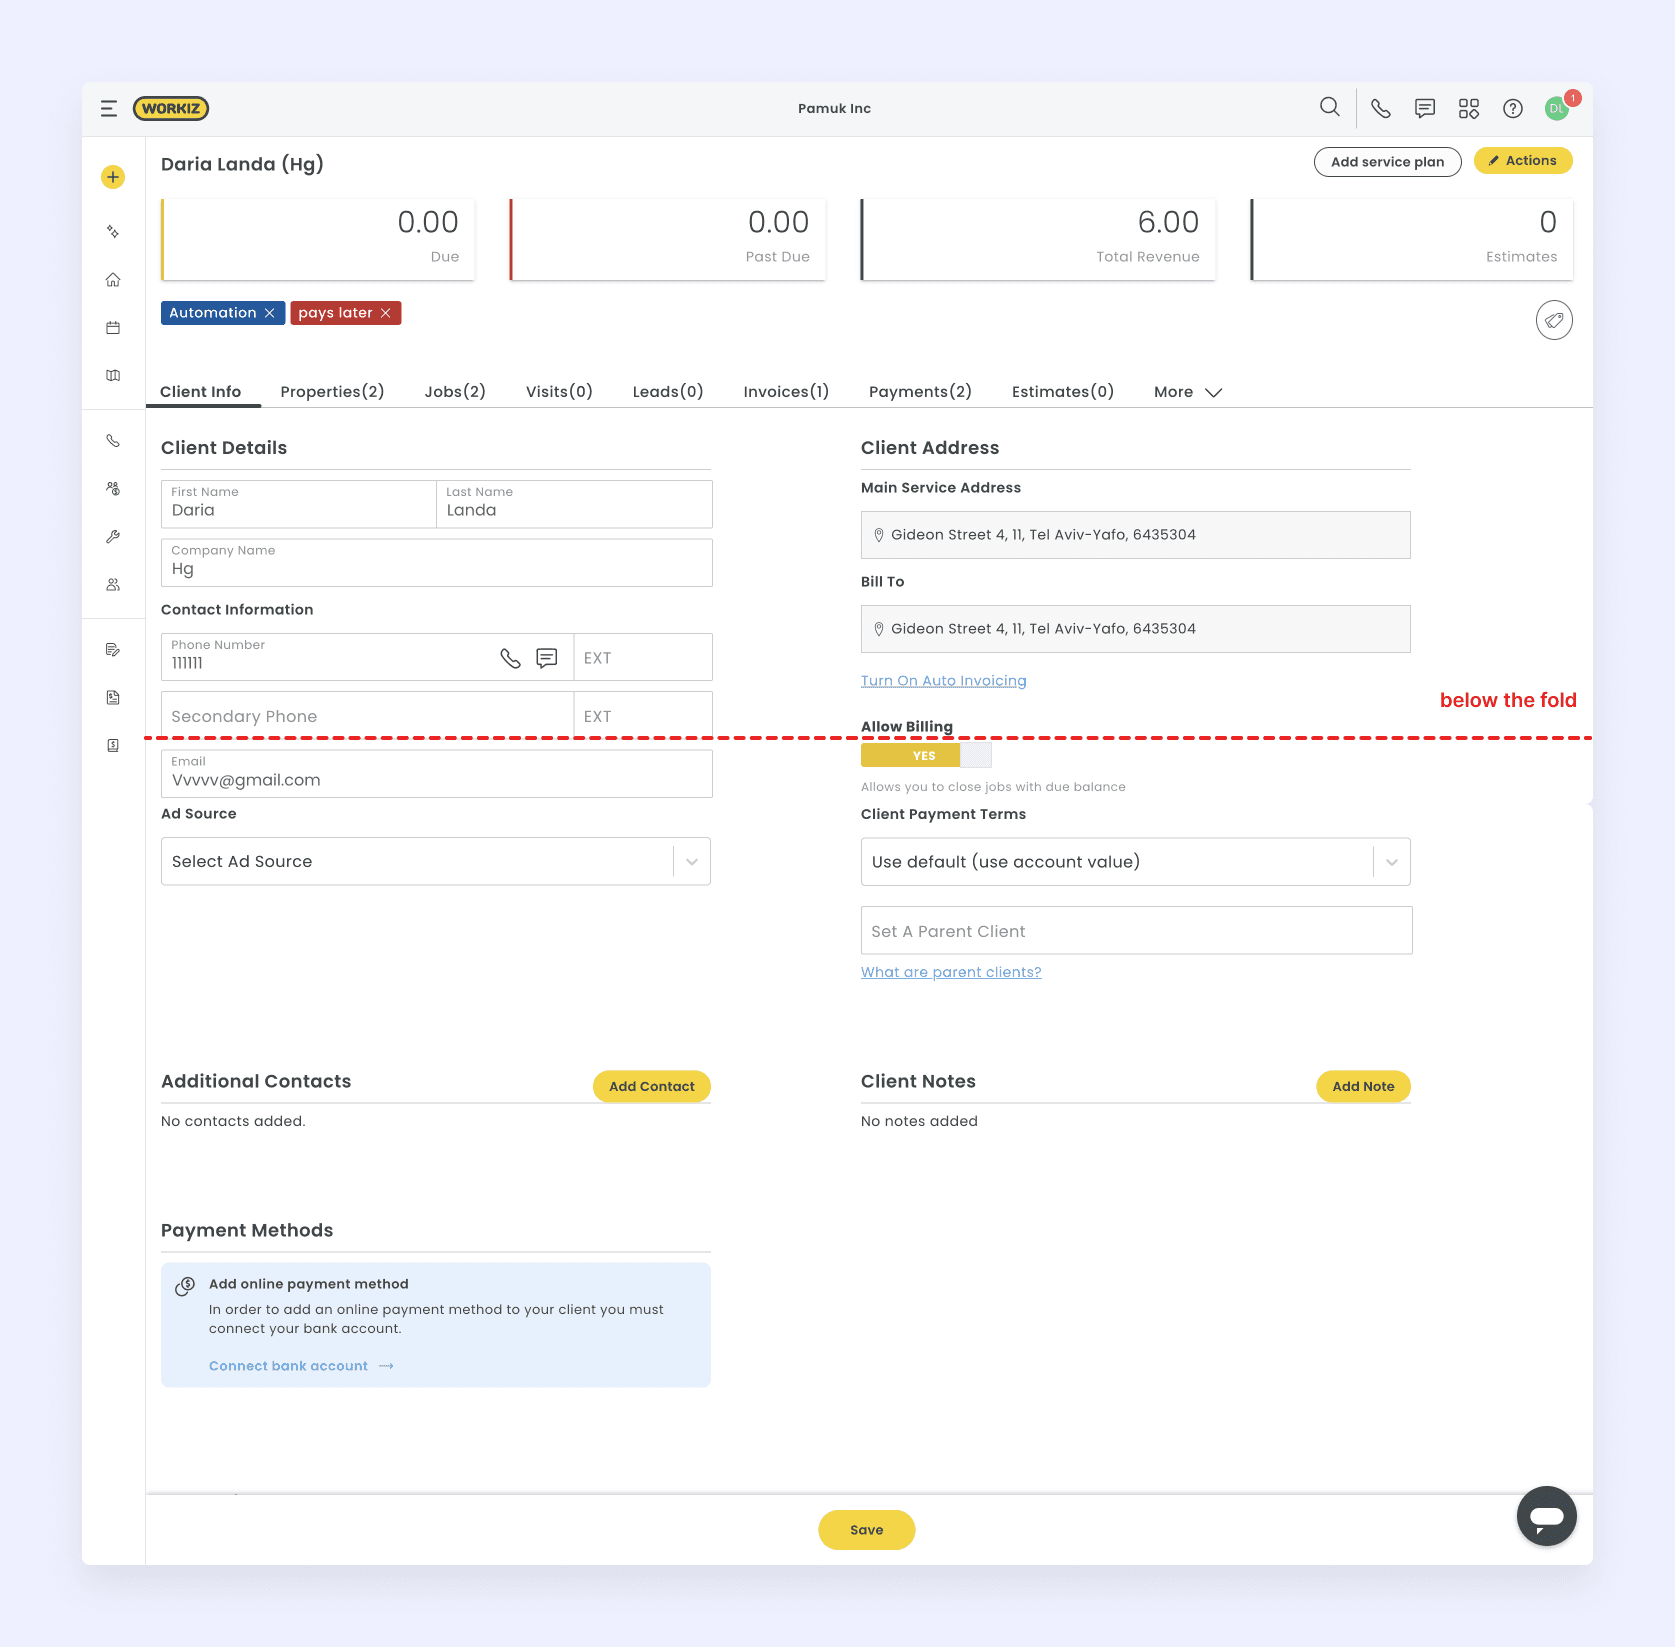Open the Actions button menu
Screen dimensions: 1675x1647
pyautogui.click(x=1523, y=161)
